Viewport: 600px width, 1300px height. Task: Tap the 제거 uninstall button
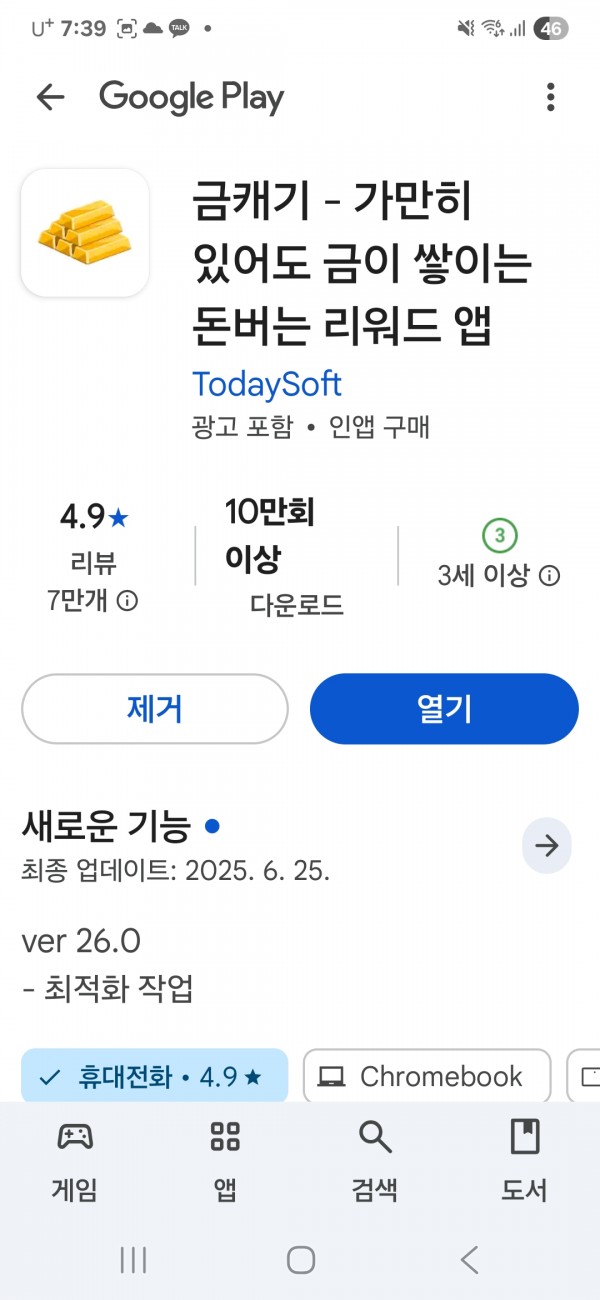155,709
